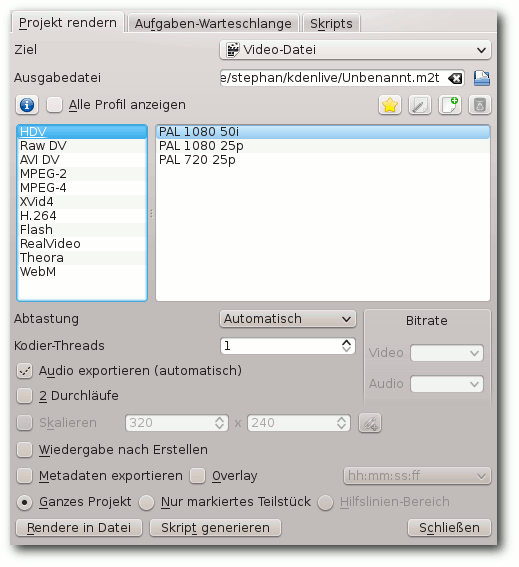Select Ganzes Projekt radio button

pos(25,502)
